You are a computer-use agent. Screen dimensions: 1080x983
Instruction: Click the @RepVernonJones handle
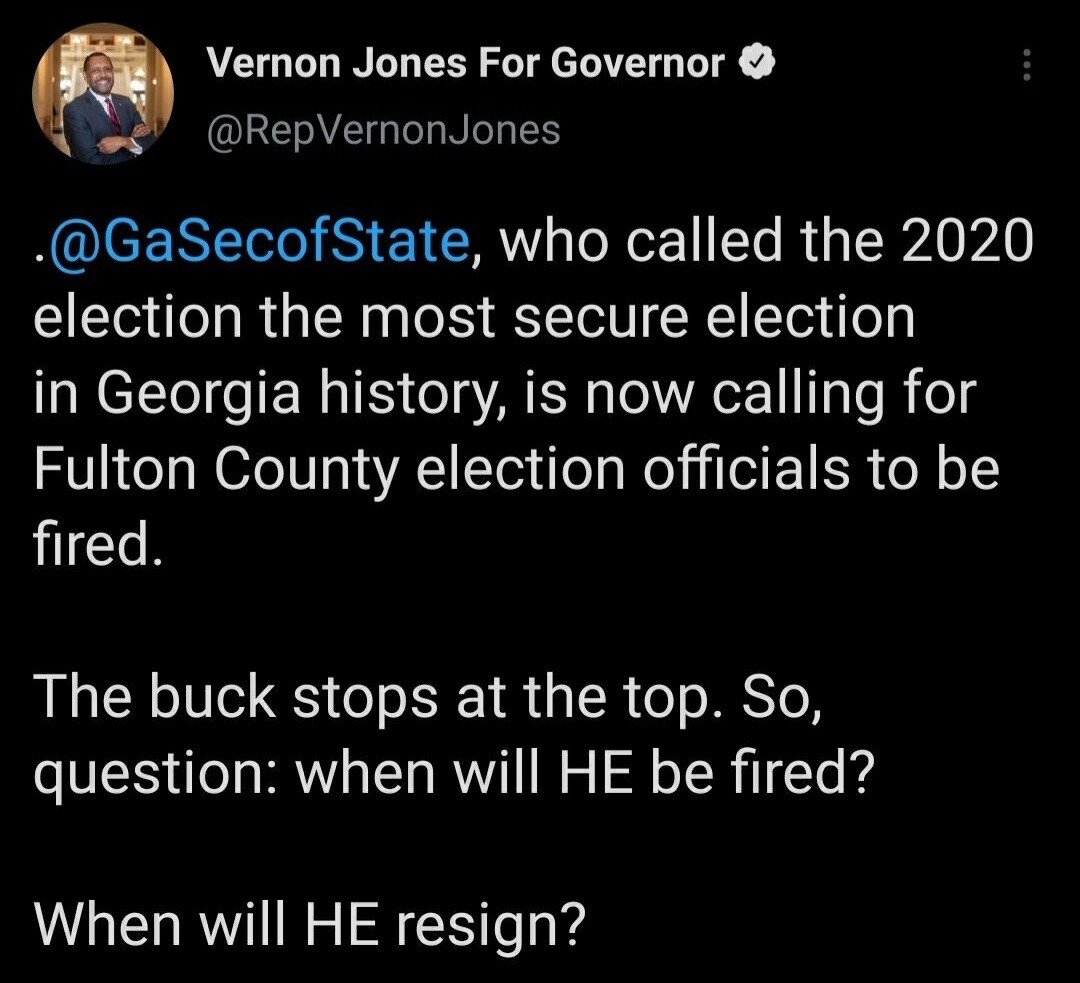pyautogui.click(x=382, y=131)
